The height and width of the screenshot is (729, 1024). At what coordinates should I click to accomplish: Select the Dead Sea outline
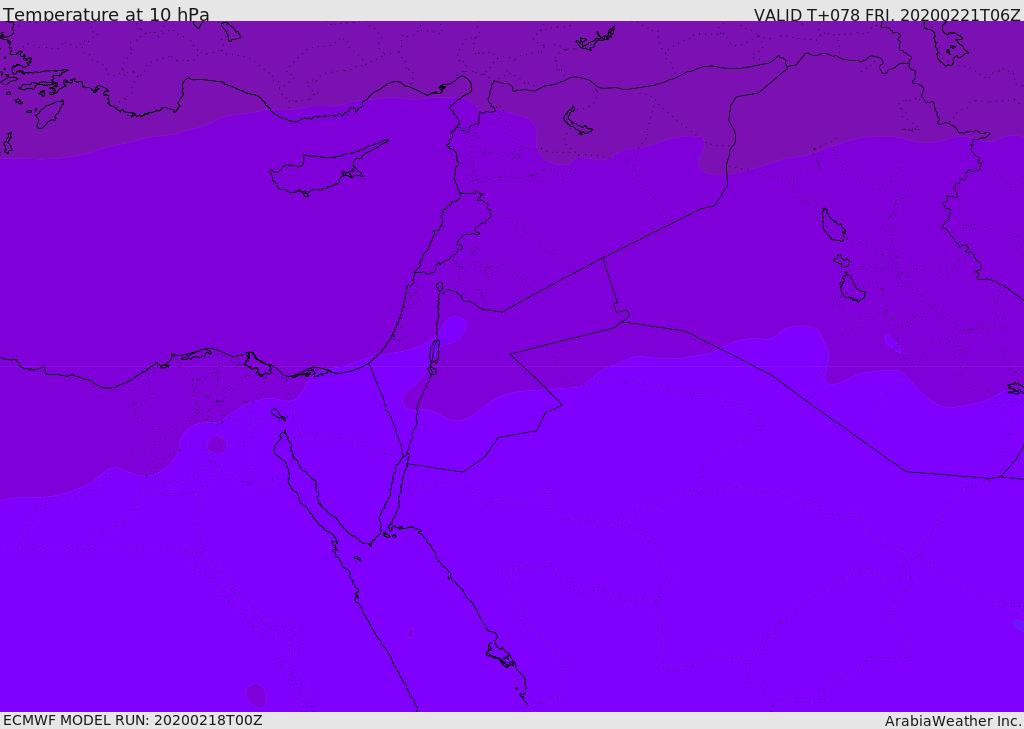434,353
